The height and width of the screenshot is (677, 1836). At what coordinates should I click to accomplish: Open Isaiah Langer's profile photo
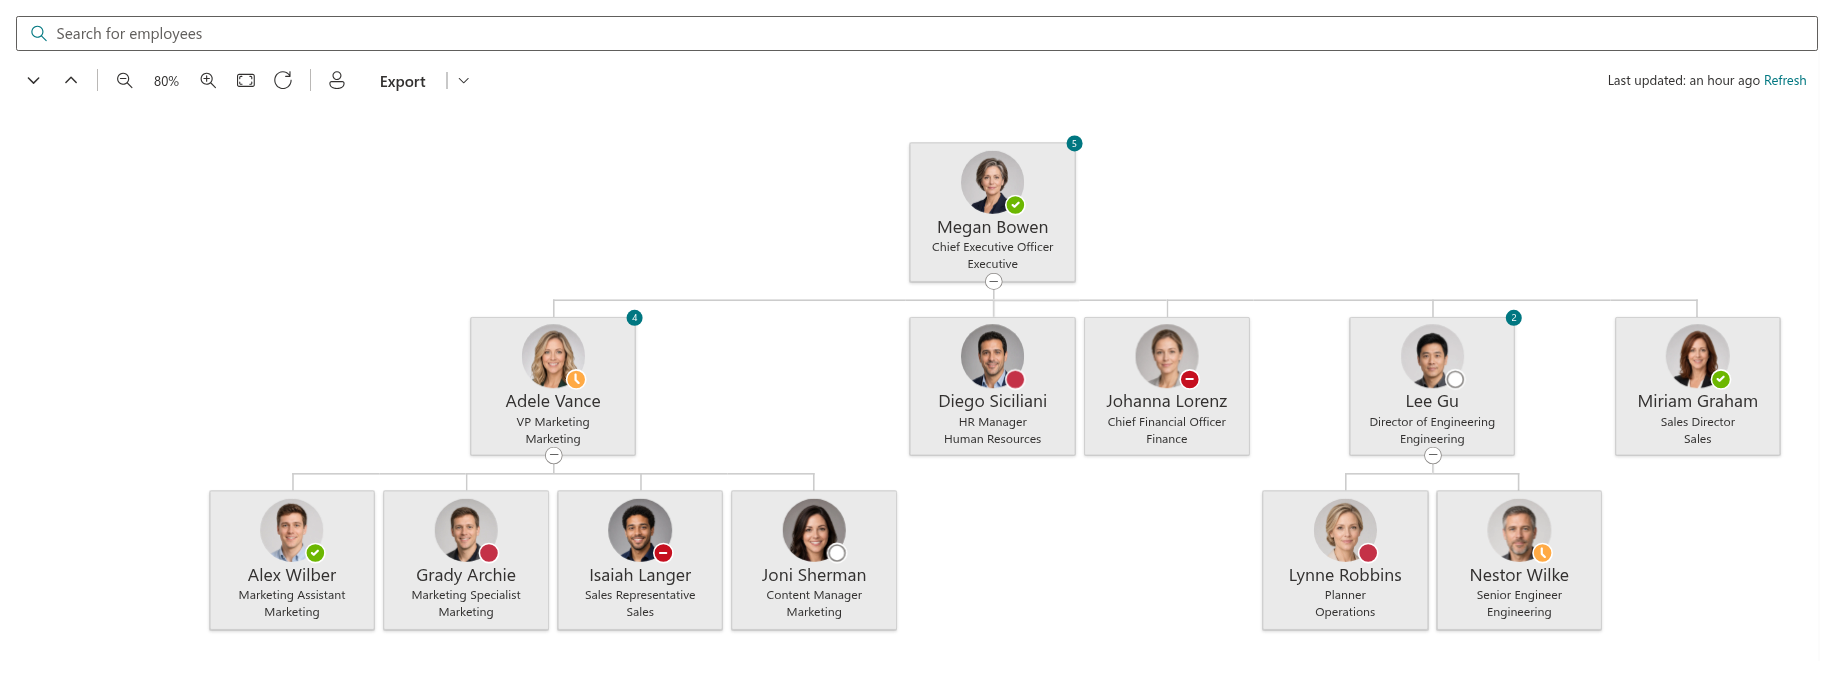tap(640, 530)
